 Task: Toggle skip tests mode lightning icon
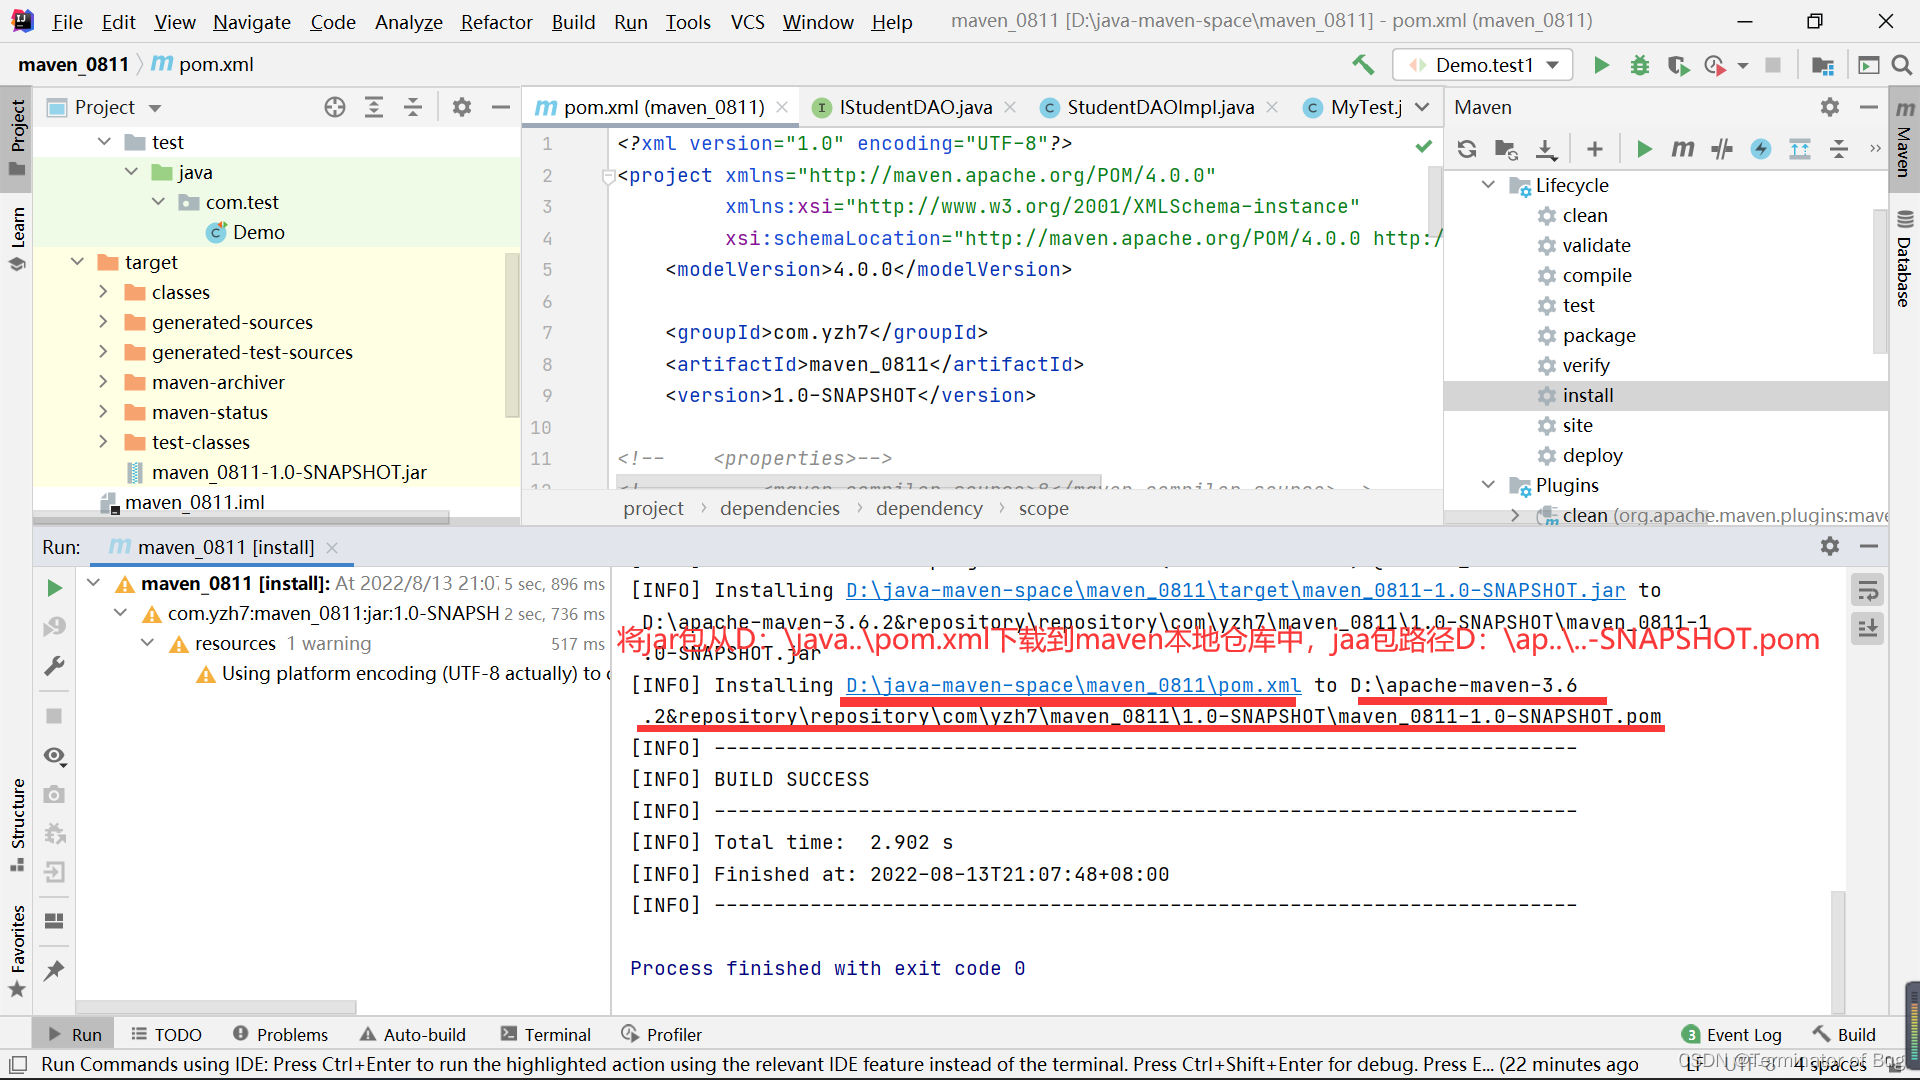[1761, 149]
